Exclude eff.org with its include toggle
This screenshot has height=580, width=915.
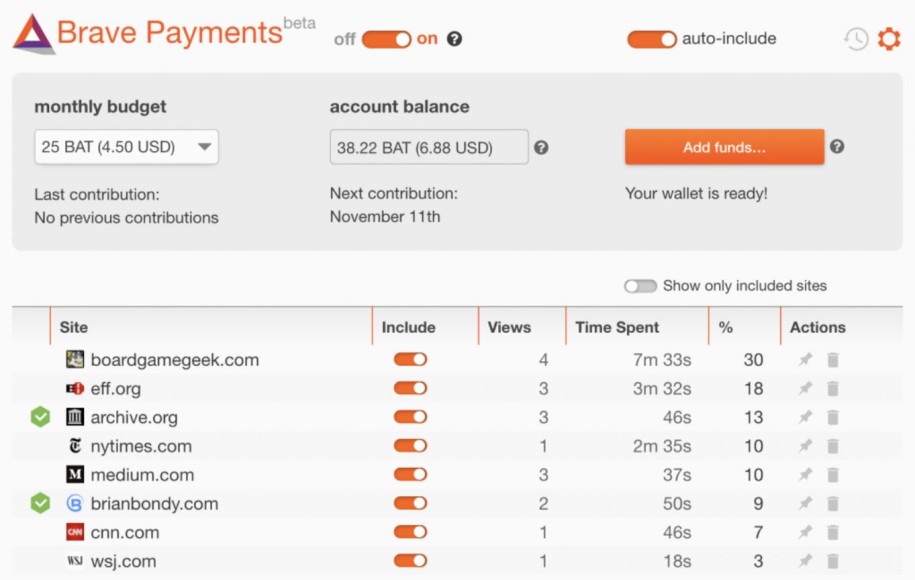coord(410,389)
